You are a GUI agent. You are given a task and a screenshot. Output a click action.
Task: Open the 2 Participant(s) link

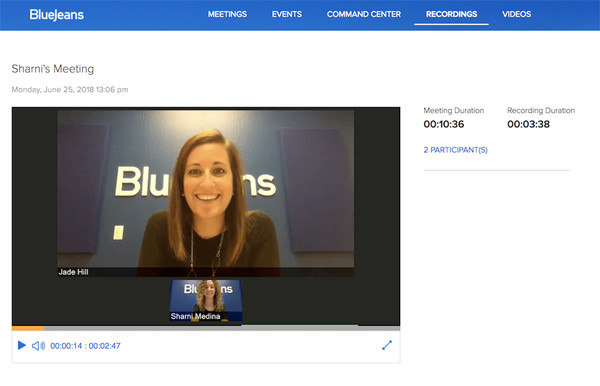455,150
